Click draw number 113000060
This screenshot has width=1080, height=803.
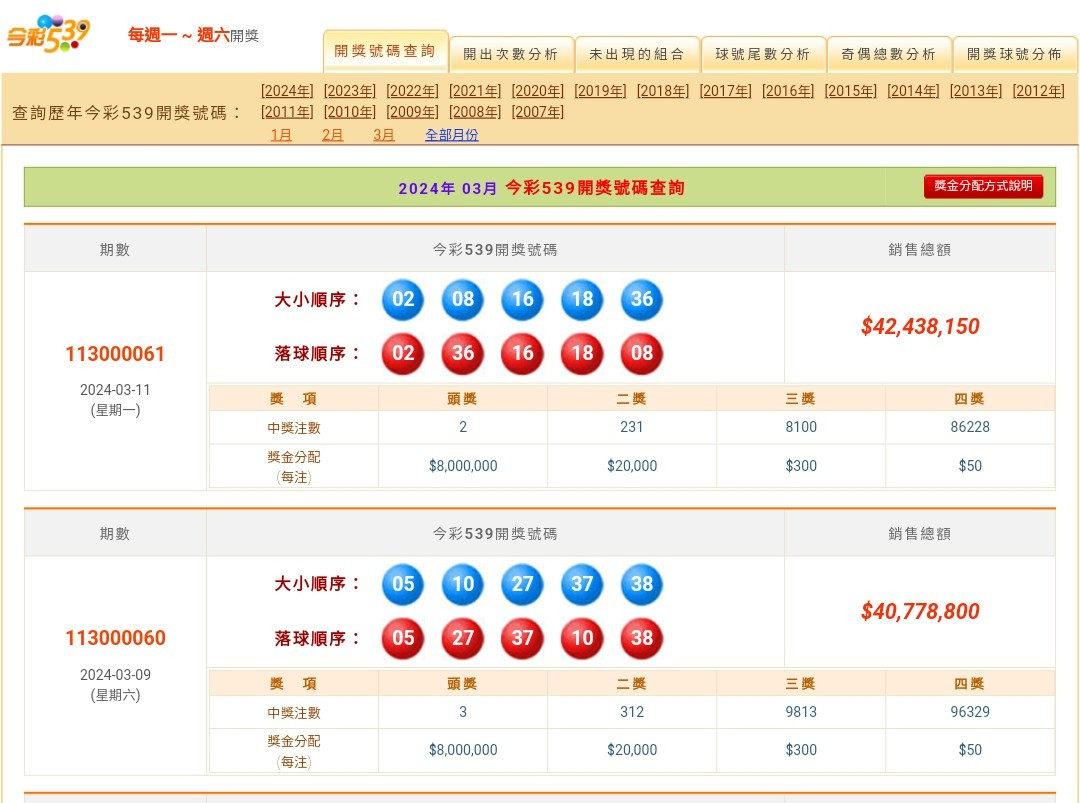pyautogui.click(x=115, y=638)
